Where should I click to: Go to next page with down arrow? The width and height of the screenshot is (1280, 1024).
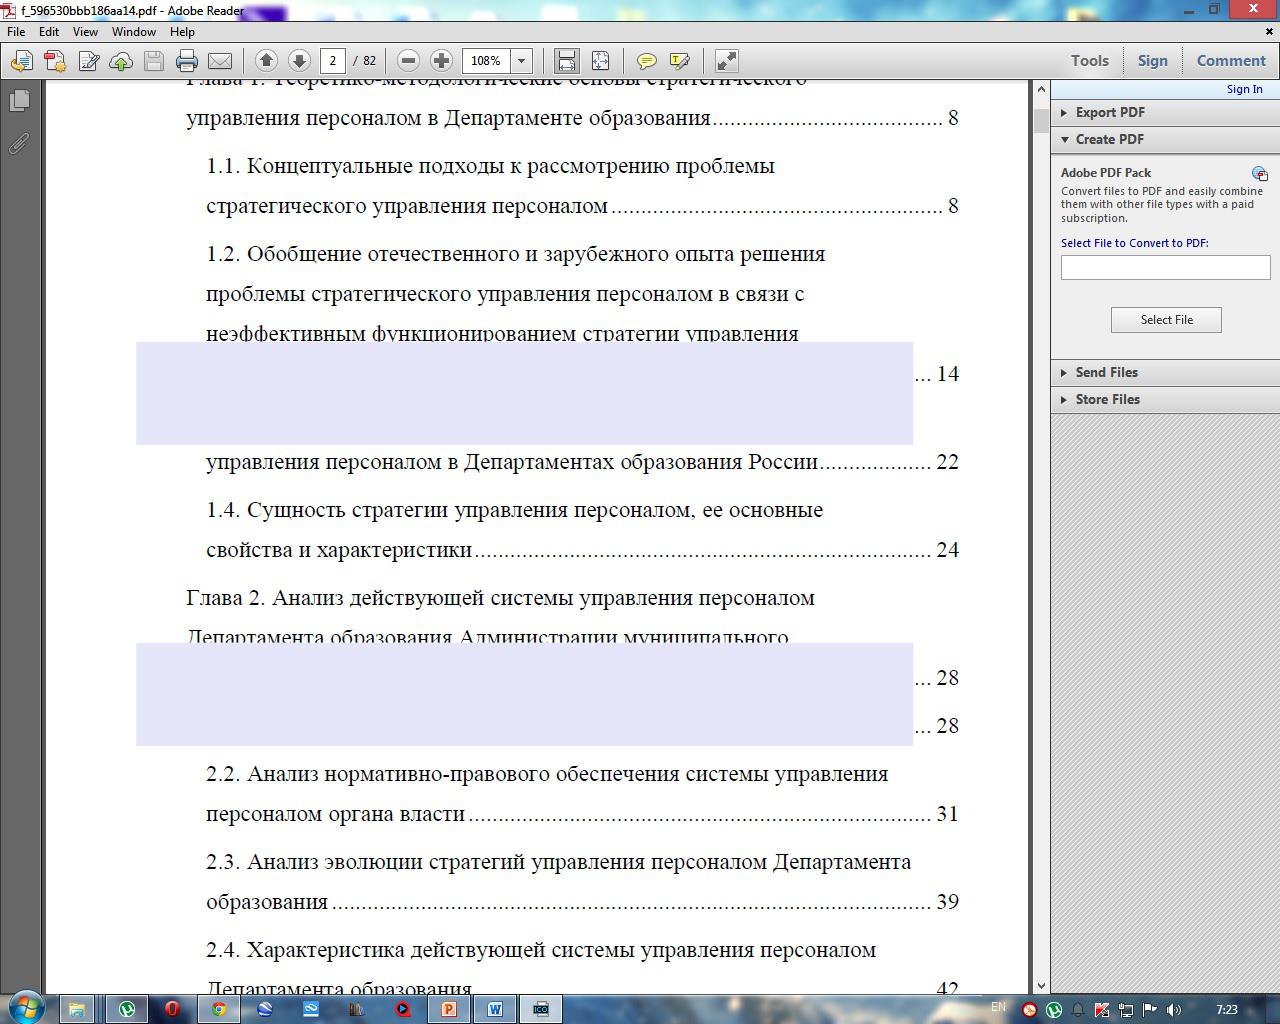pyautogui.click(x=298, y=61)
